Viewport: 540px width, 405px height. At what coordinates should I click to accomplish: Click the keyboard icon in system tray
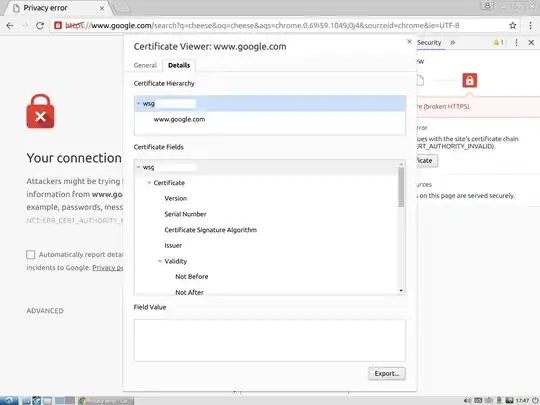pyautogui.click(x=478, y=401)
